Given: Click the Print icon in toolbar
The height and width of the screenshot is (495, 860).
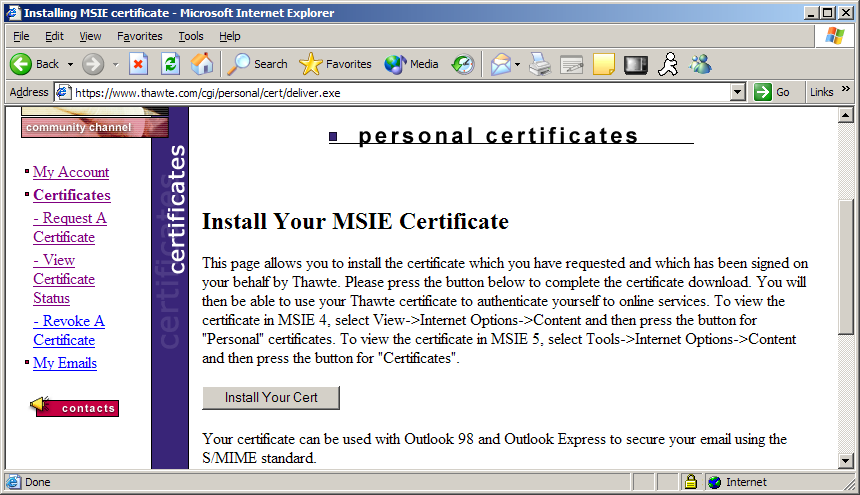Looking at the screenshot, I should 540,64.
